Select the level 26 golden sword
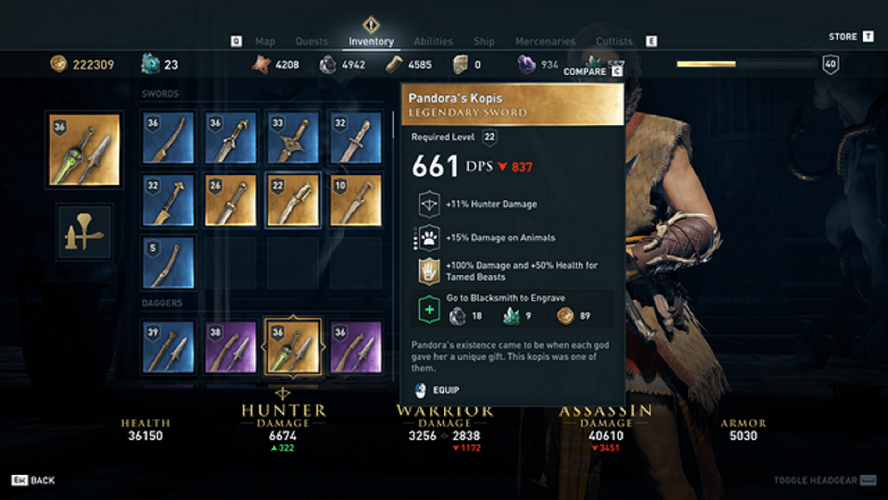This screenshot has width=888, height=500. tap(230, 200)
